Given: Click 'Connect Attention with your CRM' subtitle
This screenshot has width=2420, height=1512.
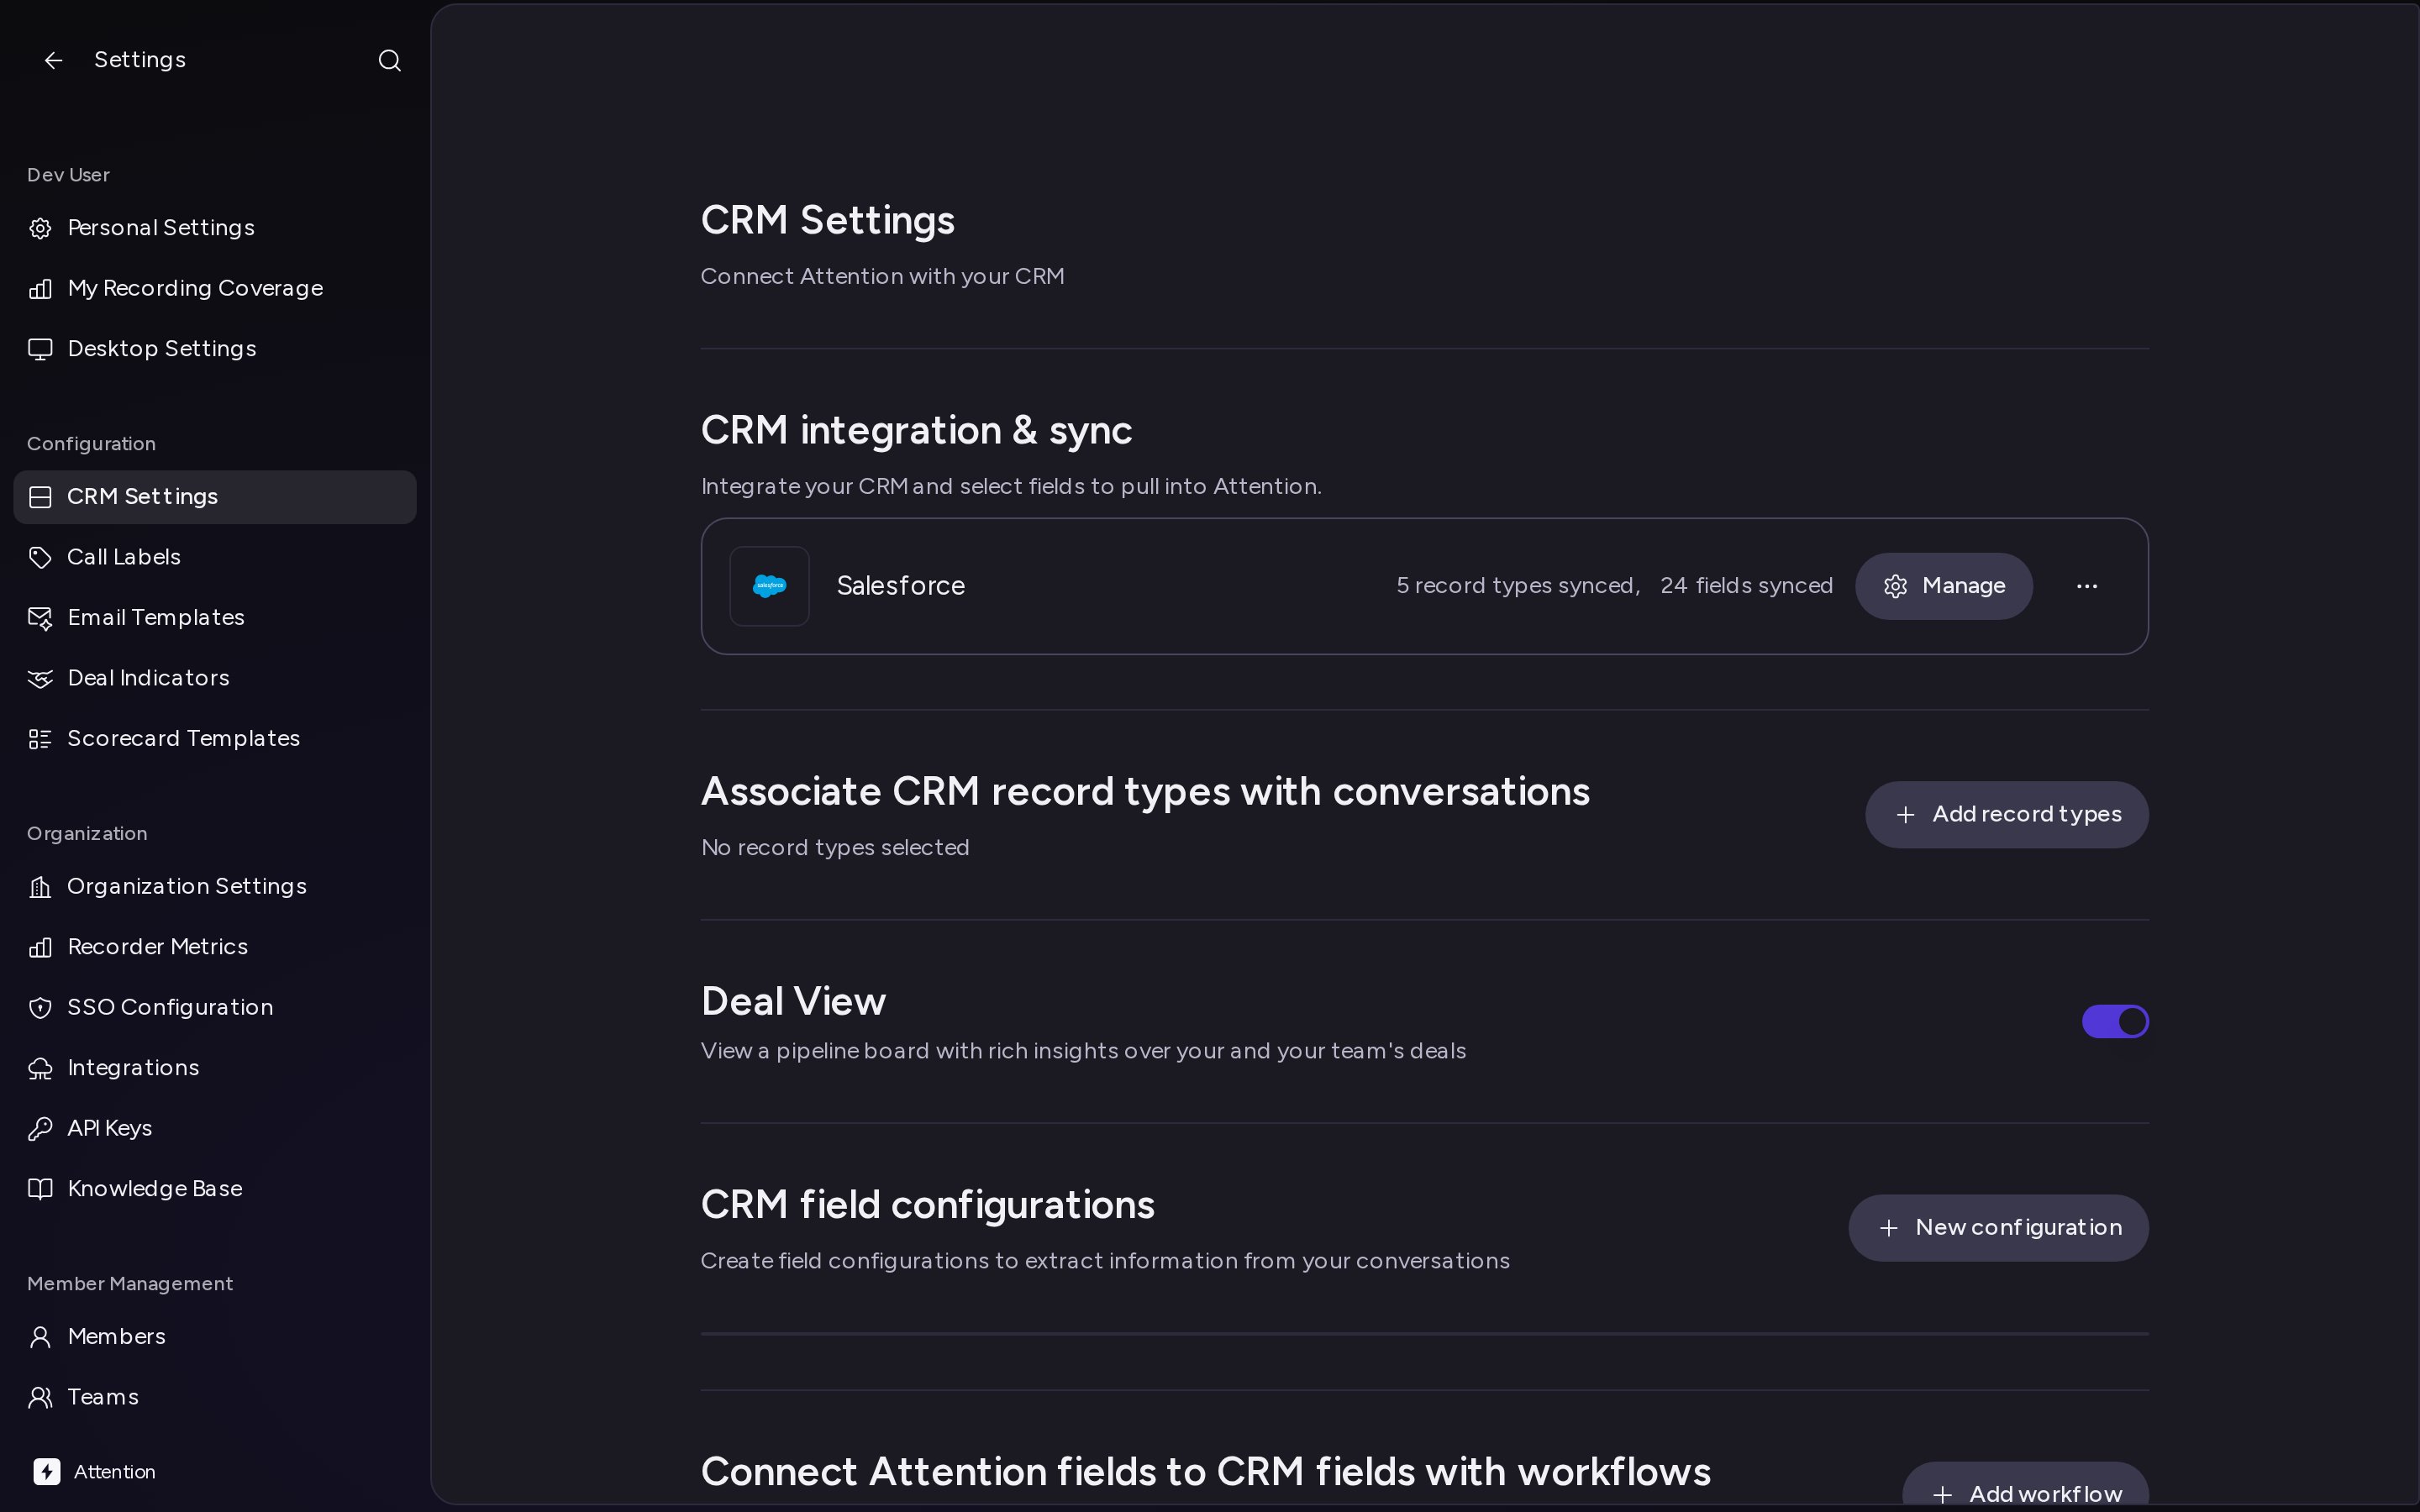Looking at the screenshot, I should click(883, 277).
